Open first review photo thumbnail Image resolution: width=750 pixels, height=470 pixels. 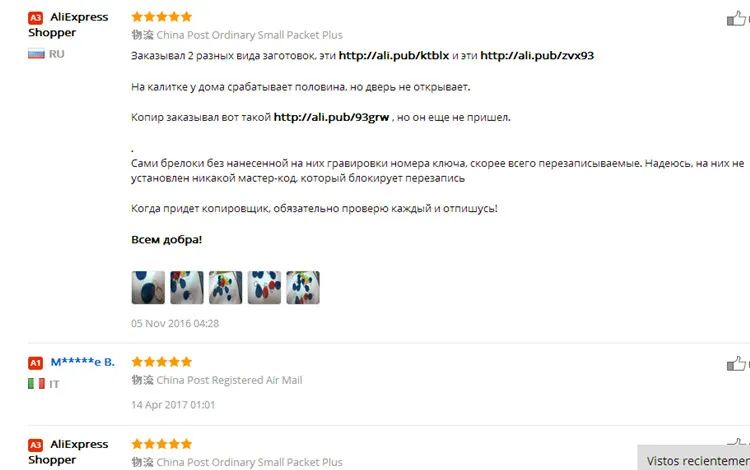tap(148, 287)
